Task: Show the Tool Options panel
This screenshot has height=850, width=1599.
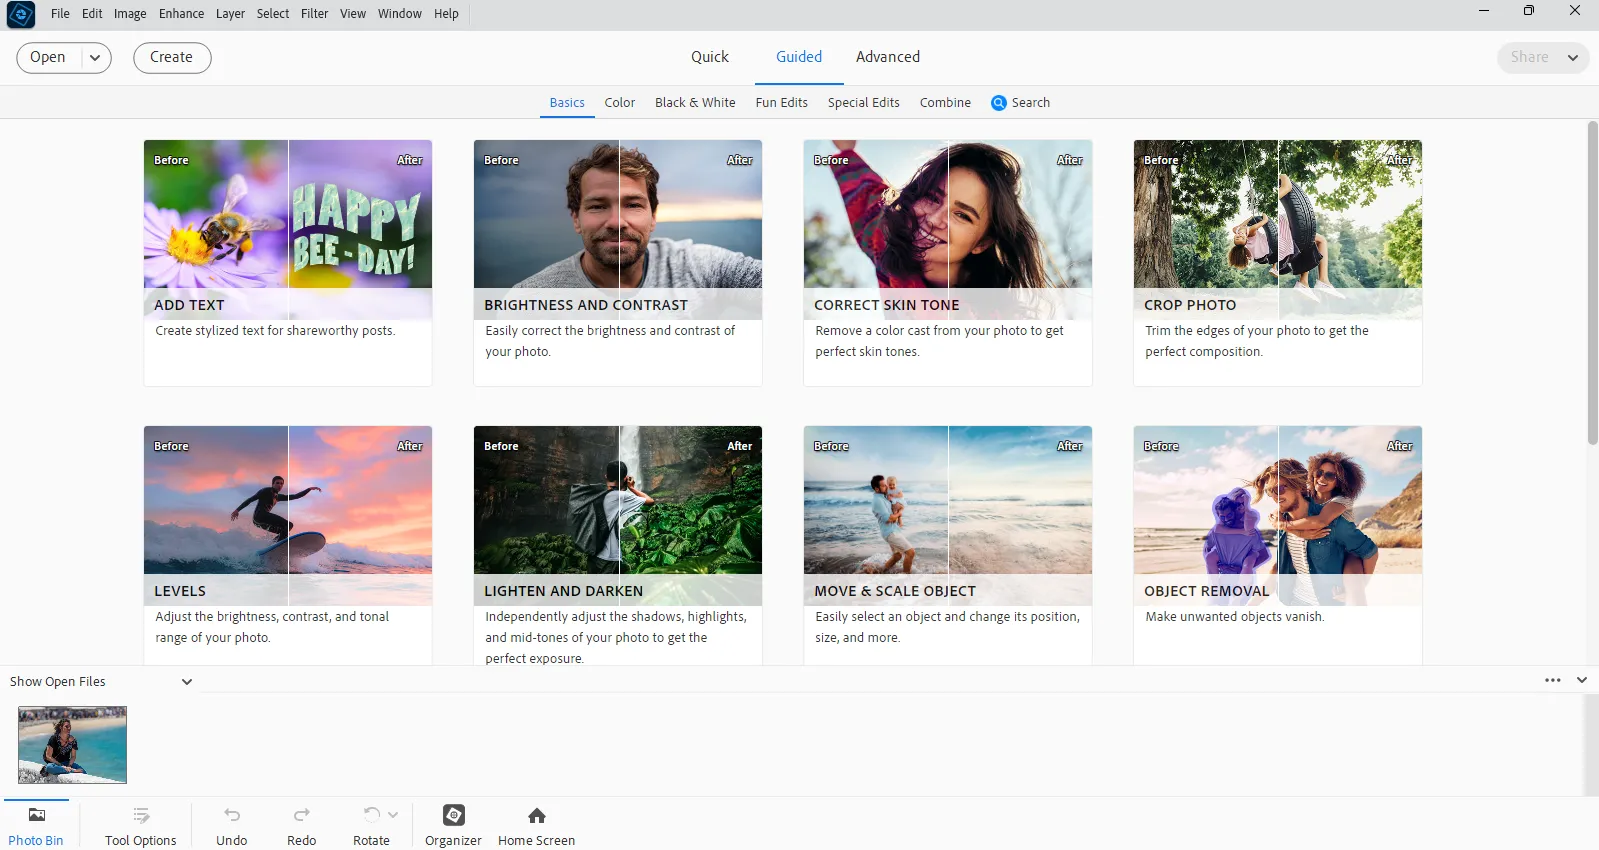Action: [x=141, y=826]
